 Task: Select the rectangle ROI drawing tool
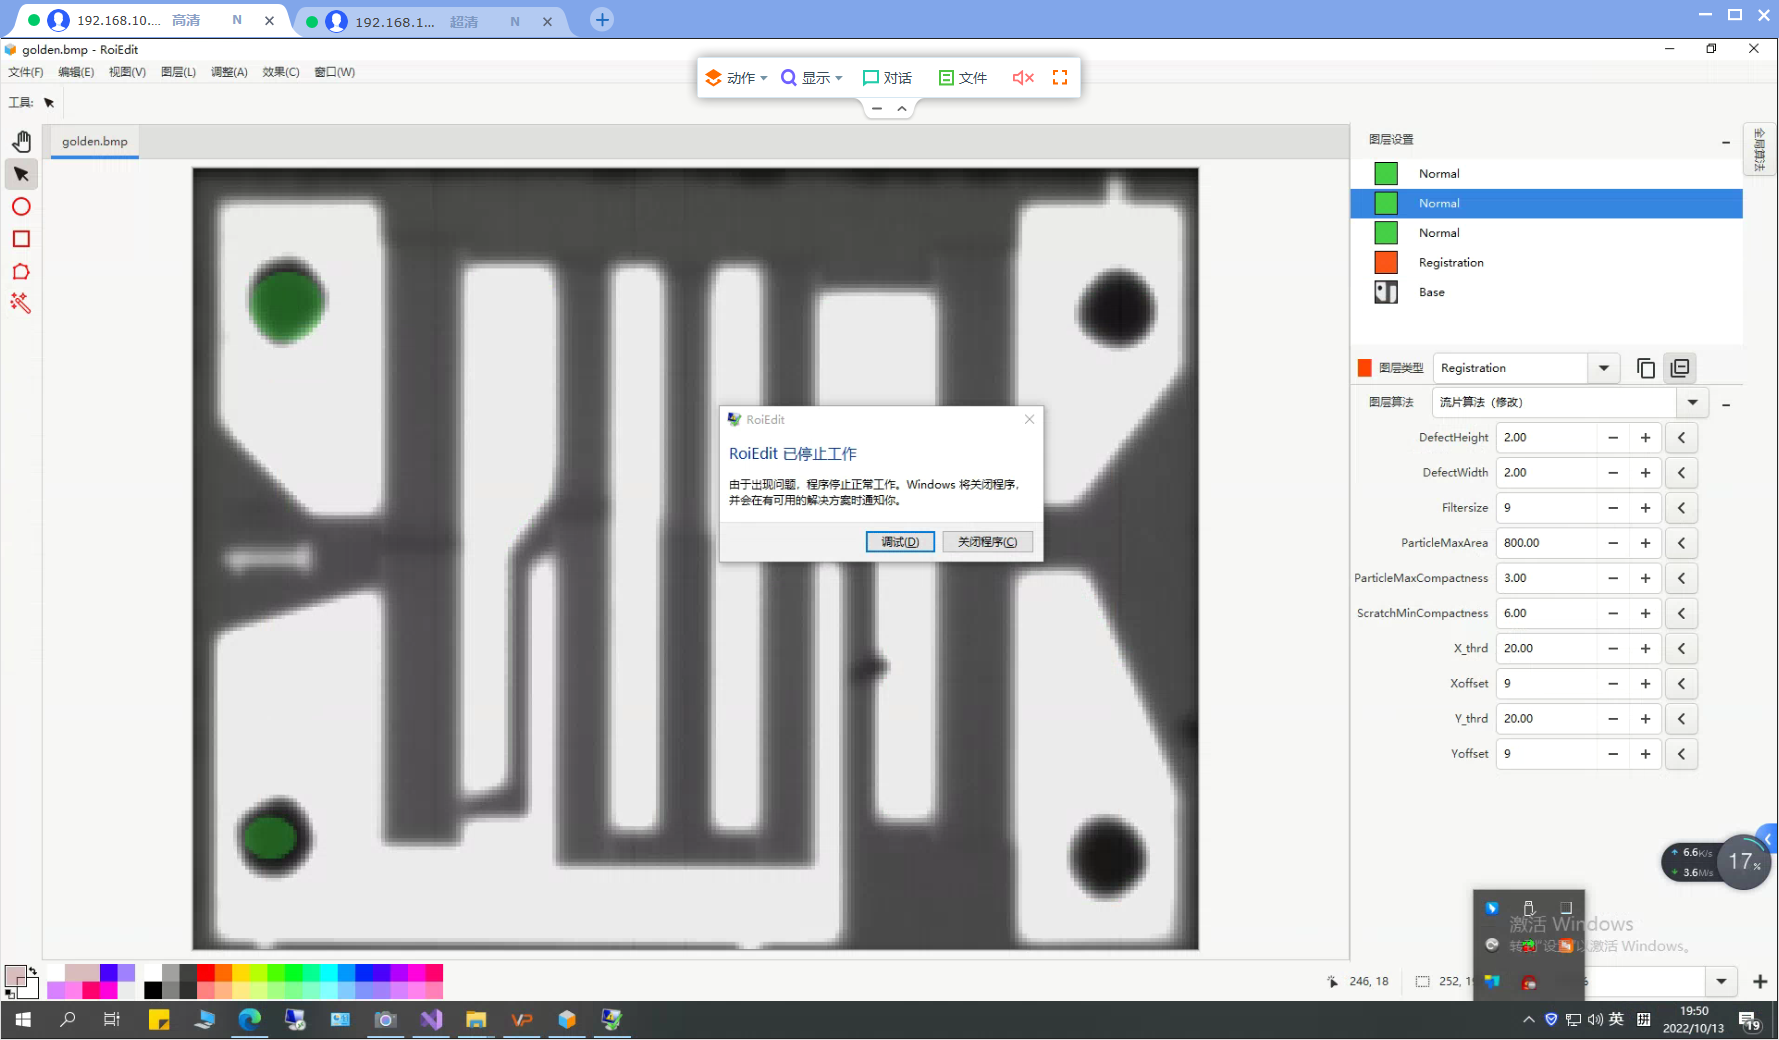[x=21, y=239]
